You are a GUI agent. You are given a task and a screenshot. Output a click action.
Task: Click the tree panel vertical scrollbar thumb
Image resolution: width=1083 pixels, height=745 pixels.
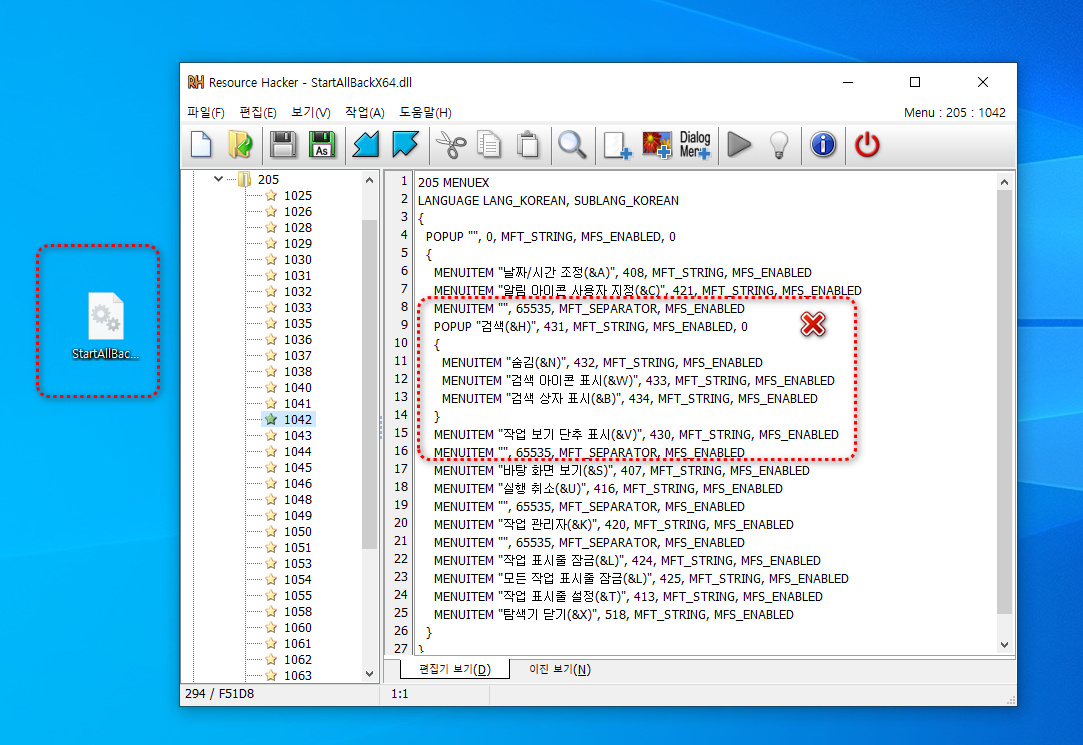[x=370, y=384]
